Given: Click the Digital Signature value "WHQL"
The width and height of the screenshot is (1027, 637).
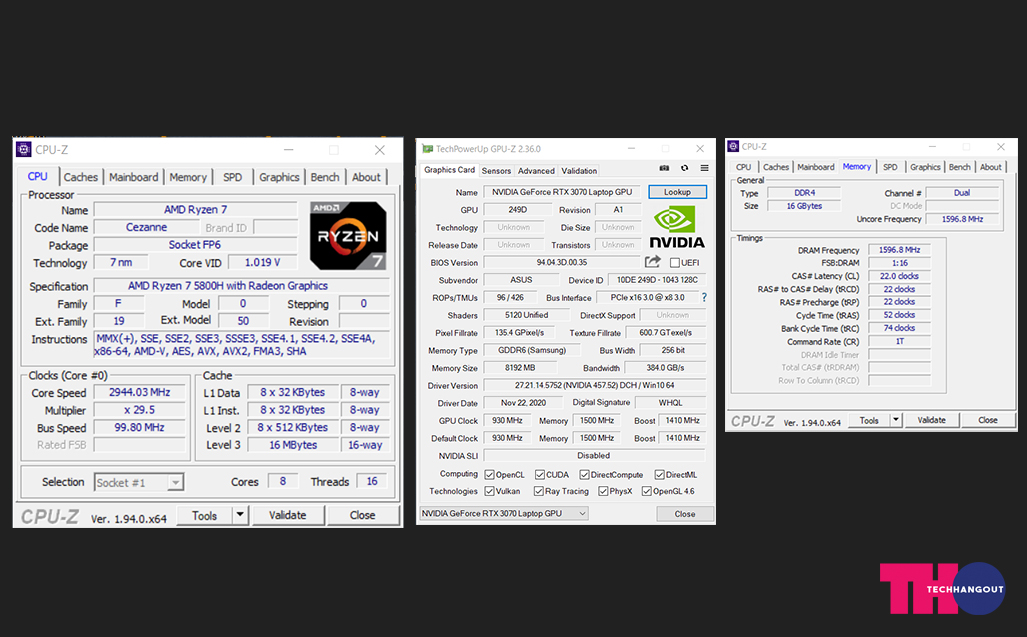Looking at the screenshot, I should pos(671,403).
